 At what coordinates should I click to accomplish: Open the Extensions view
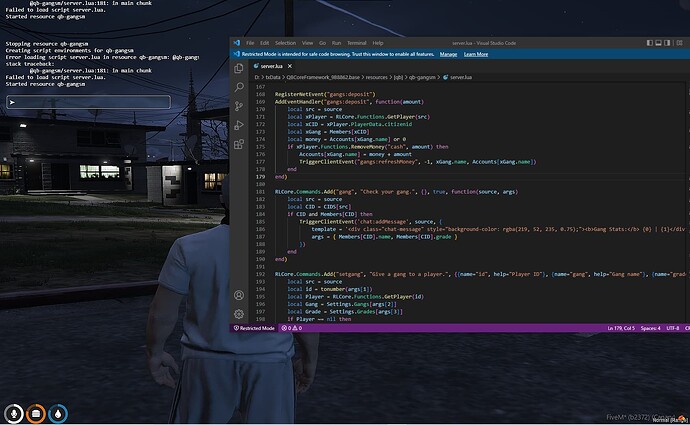tap(239, 146)
